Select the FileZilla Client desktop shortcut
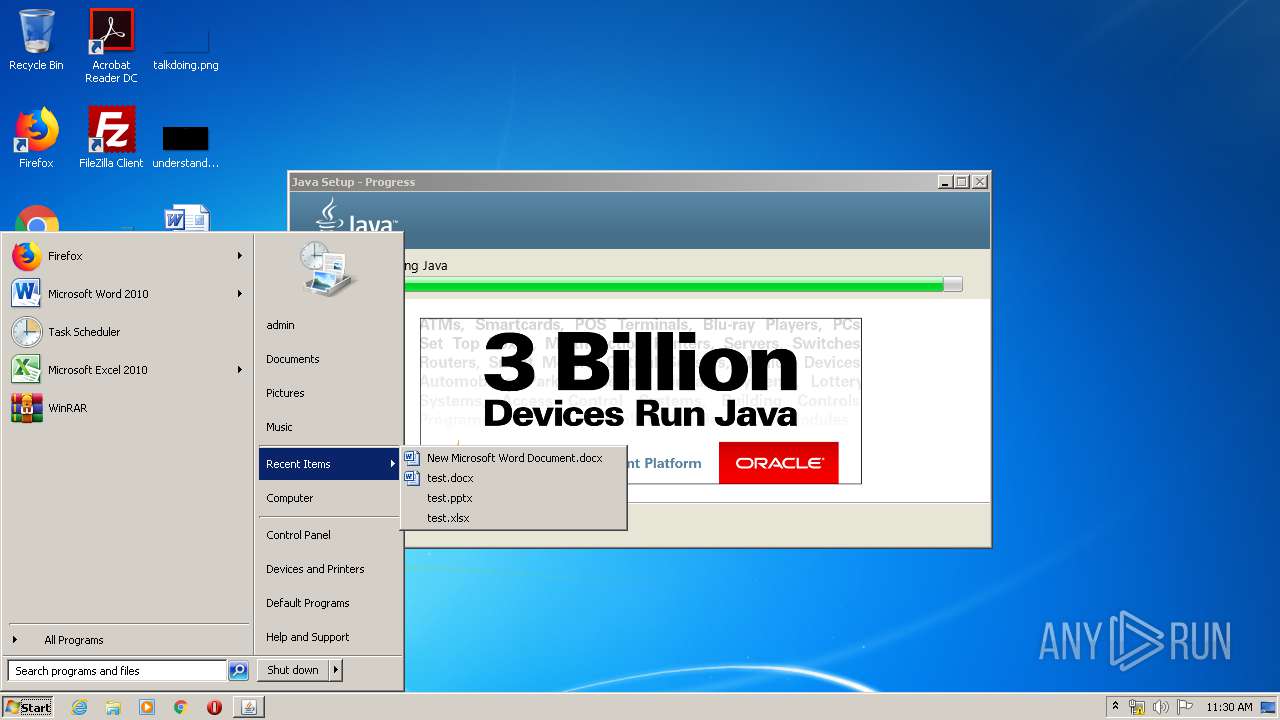The image size is (1280, 720). (111, 138)
